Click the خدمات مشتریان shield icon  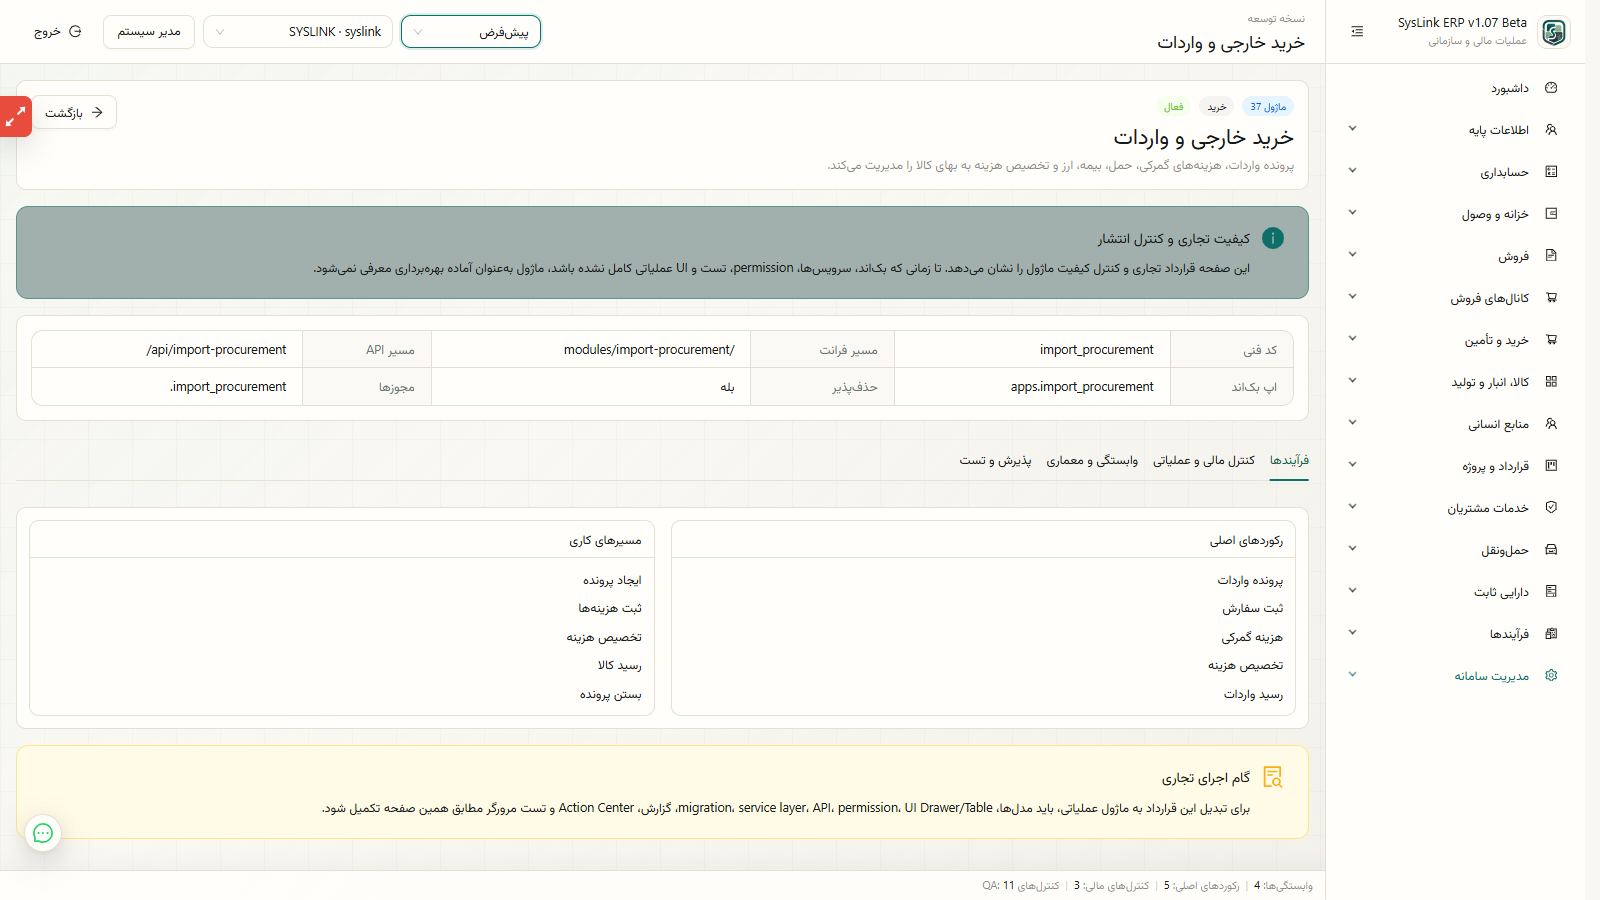pos(1551,508)
